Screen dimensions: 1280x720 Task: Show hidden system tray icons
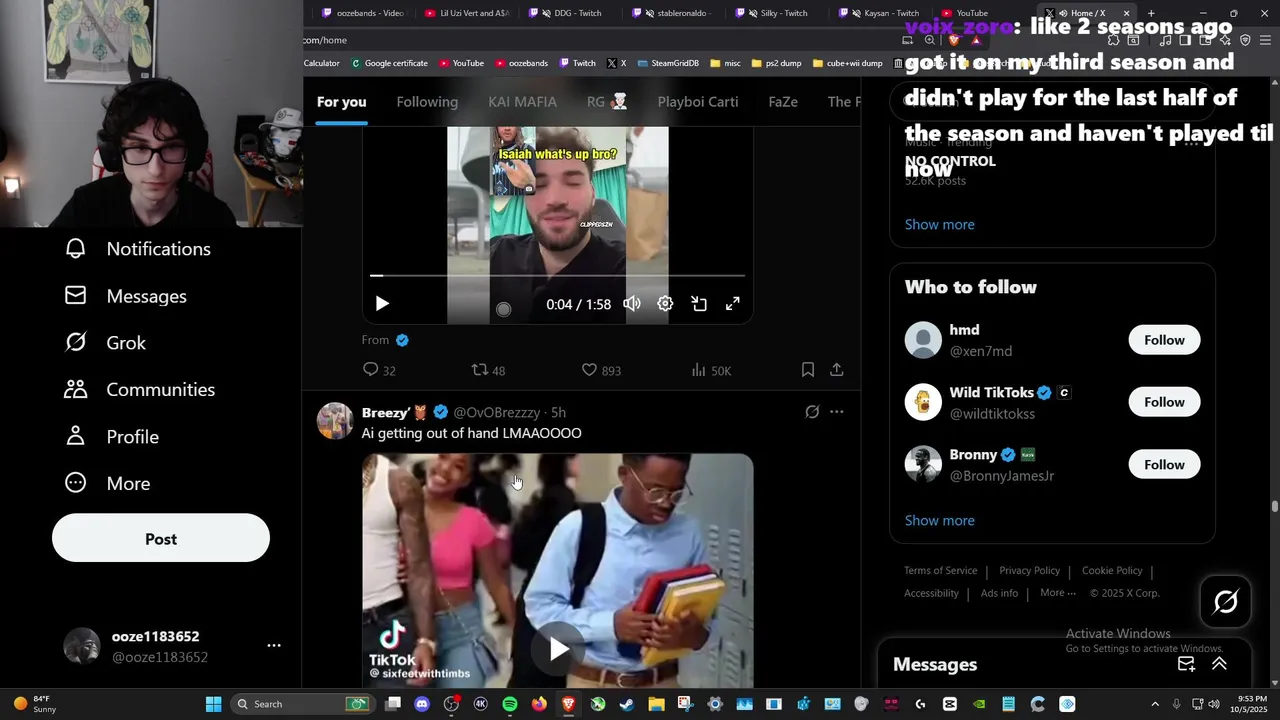[x=1155, y=704]
